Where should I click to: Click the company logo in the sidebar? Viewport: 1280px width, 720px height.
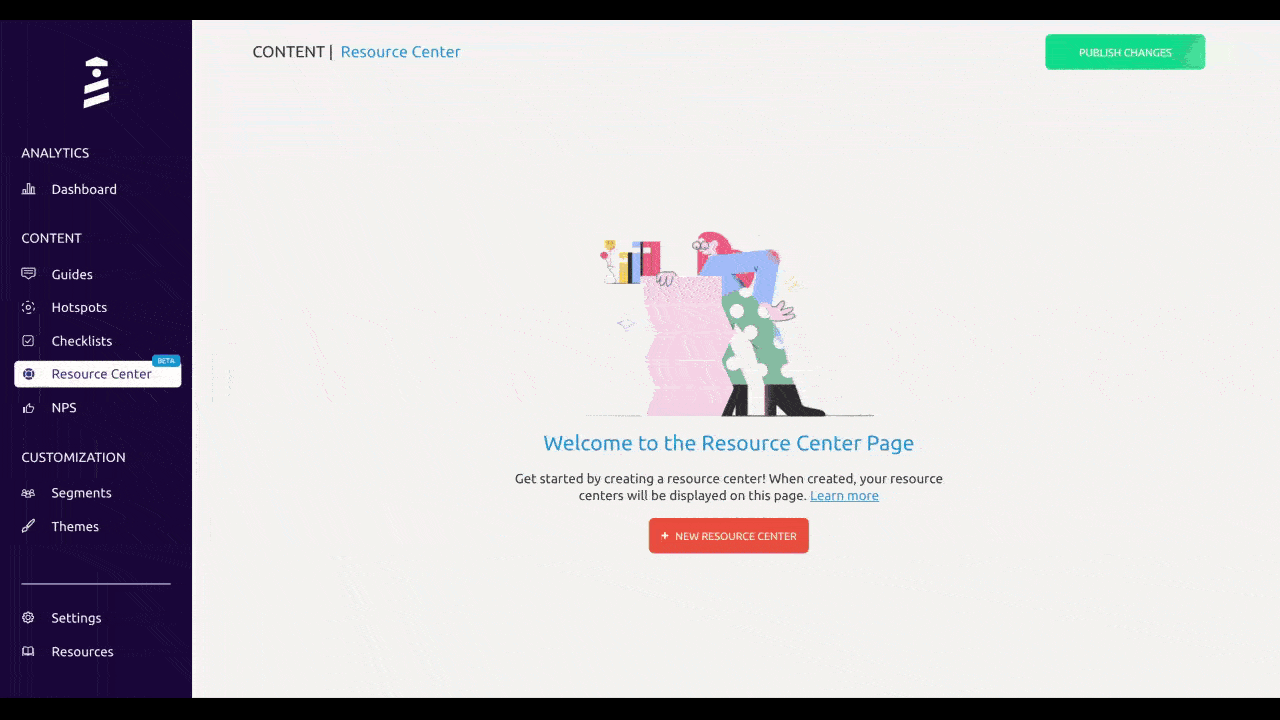(96, 82)
